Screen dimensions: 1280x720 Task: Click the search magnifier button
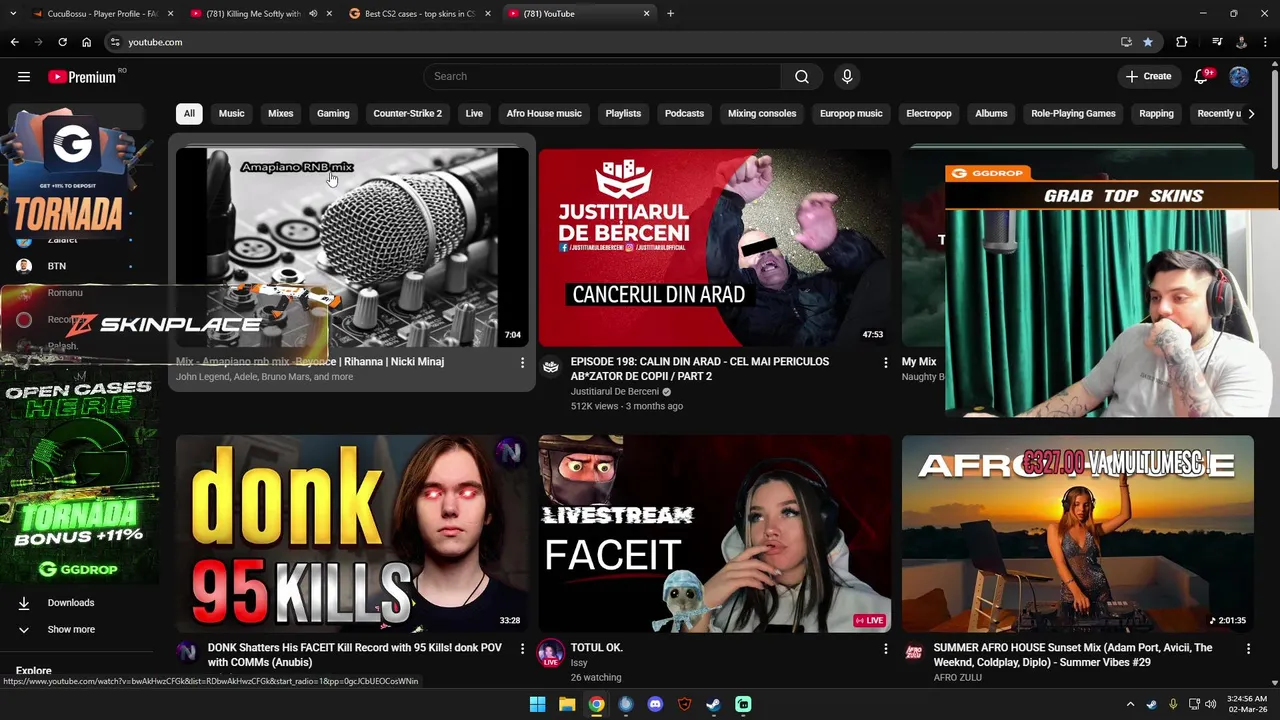(x=802, y=77)
